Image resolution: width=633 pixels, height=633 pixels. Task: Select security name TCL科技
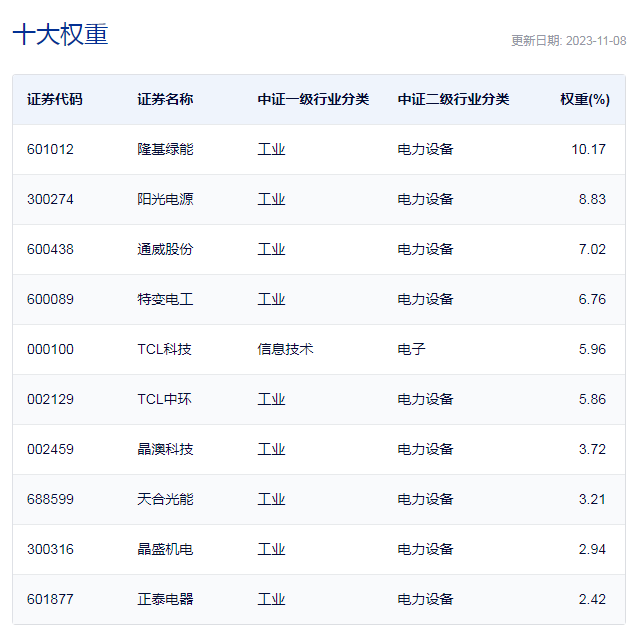pyautogui.click(x=164, y=350)
